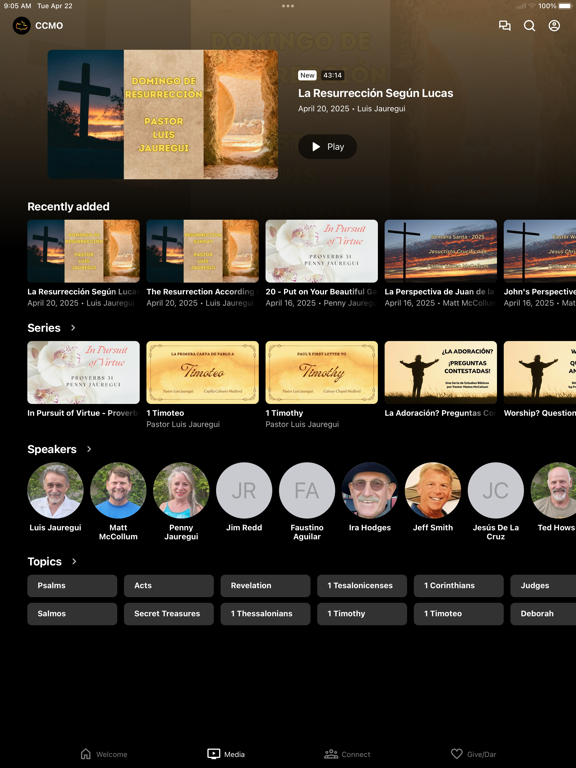The image size is (576, 768).
Task: Select speaker Matt McCollum avatar
Action: click(118, 490)
